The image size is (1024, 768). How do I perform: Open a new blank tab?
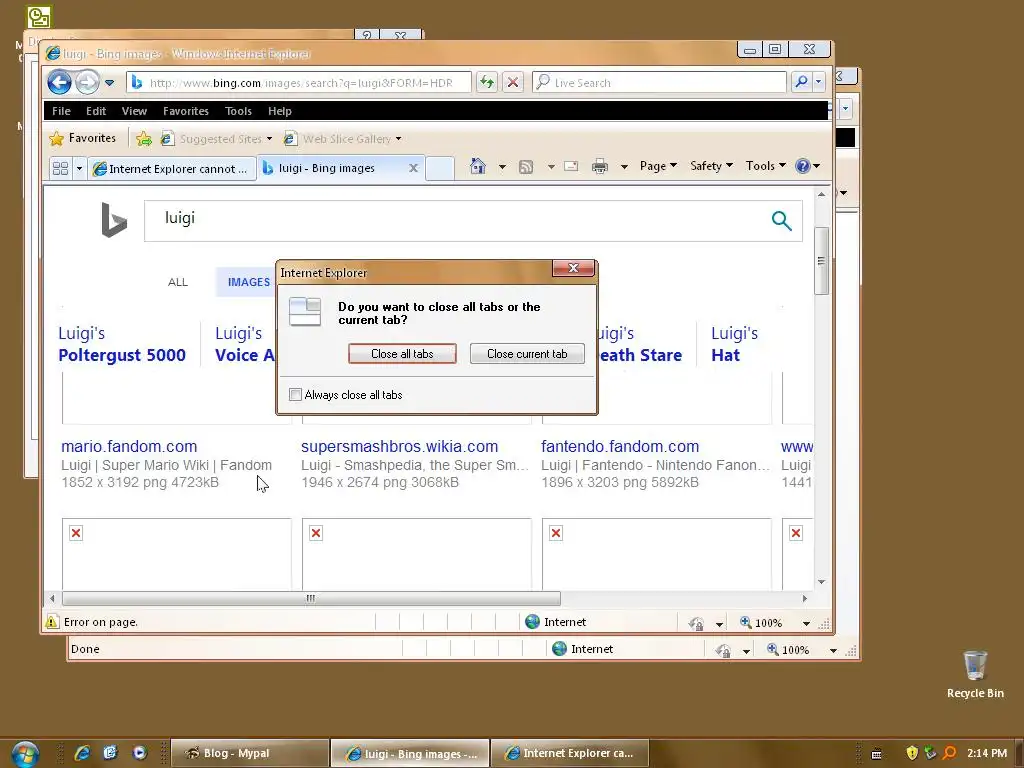(440, 168)
